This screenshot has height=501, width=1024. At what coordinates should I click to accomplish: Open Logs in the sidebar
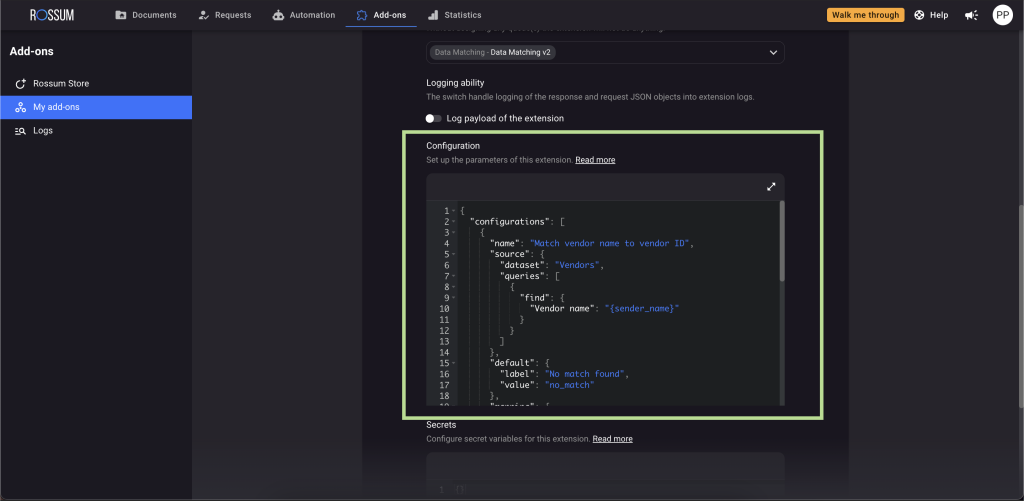coord(96,131)
